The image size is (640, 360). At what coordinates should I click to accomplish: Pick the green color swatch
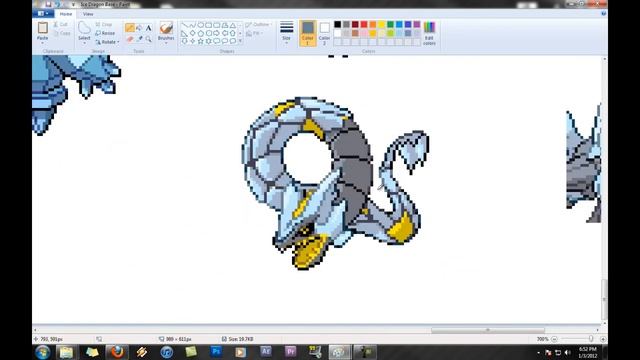click(391, 24)
